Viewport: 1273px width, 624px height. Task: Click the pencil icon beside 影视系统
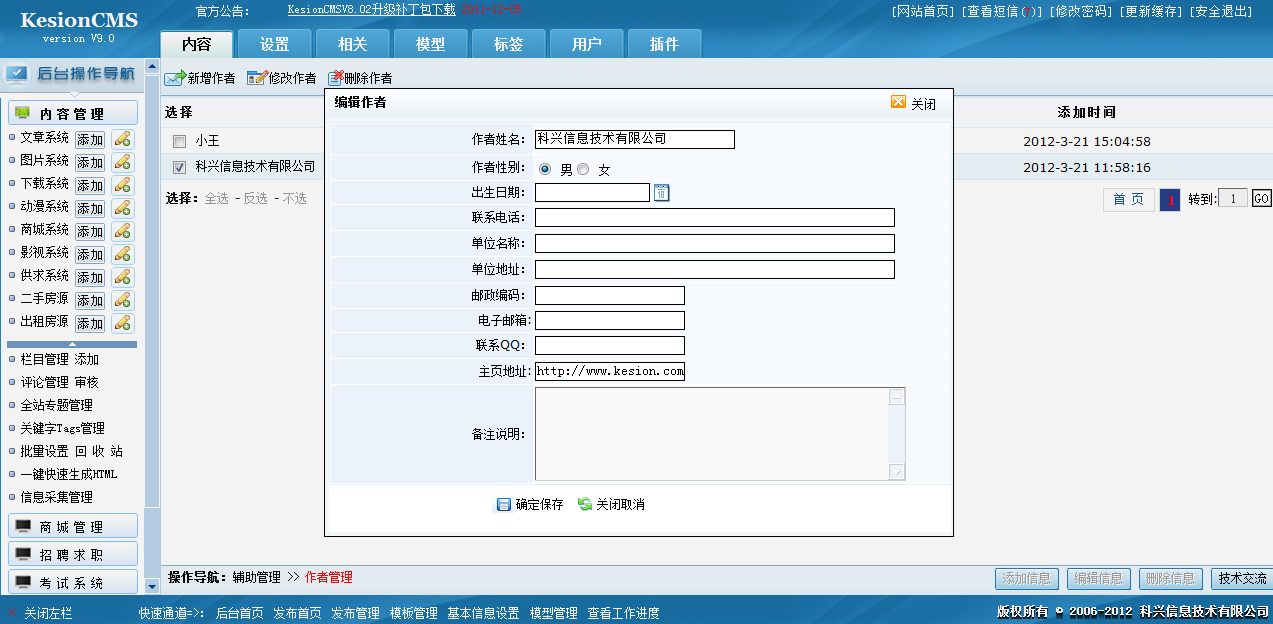(122, 254)
